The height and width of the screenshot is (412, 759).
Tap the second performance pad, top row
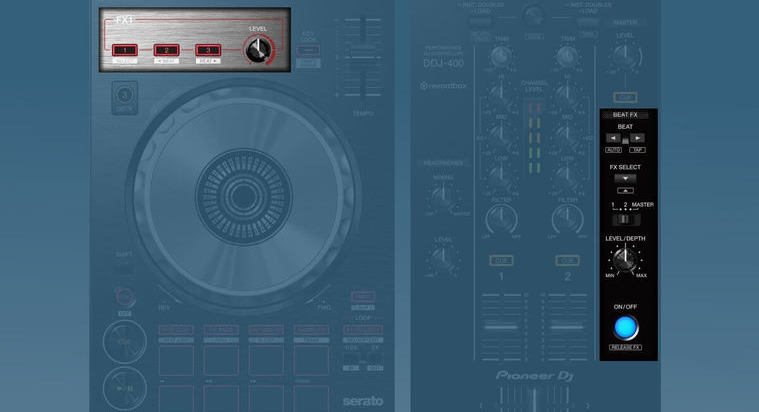point(221,361)
